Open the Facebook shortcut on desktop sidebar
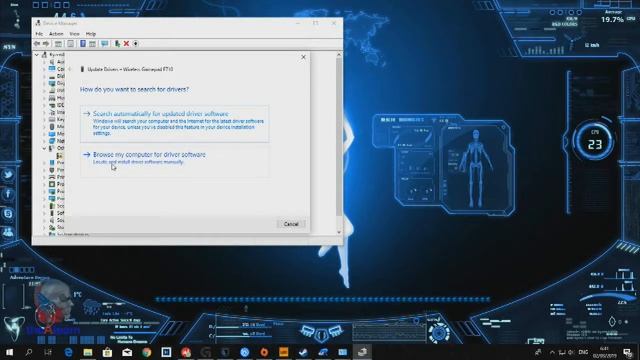The height and width of the screenshot is (360, 640). (x=8, y=194)
